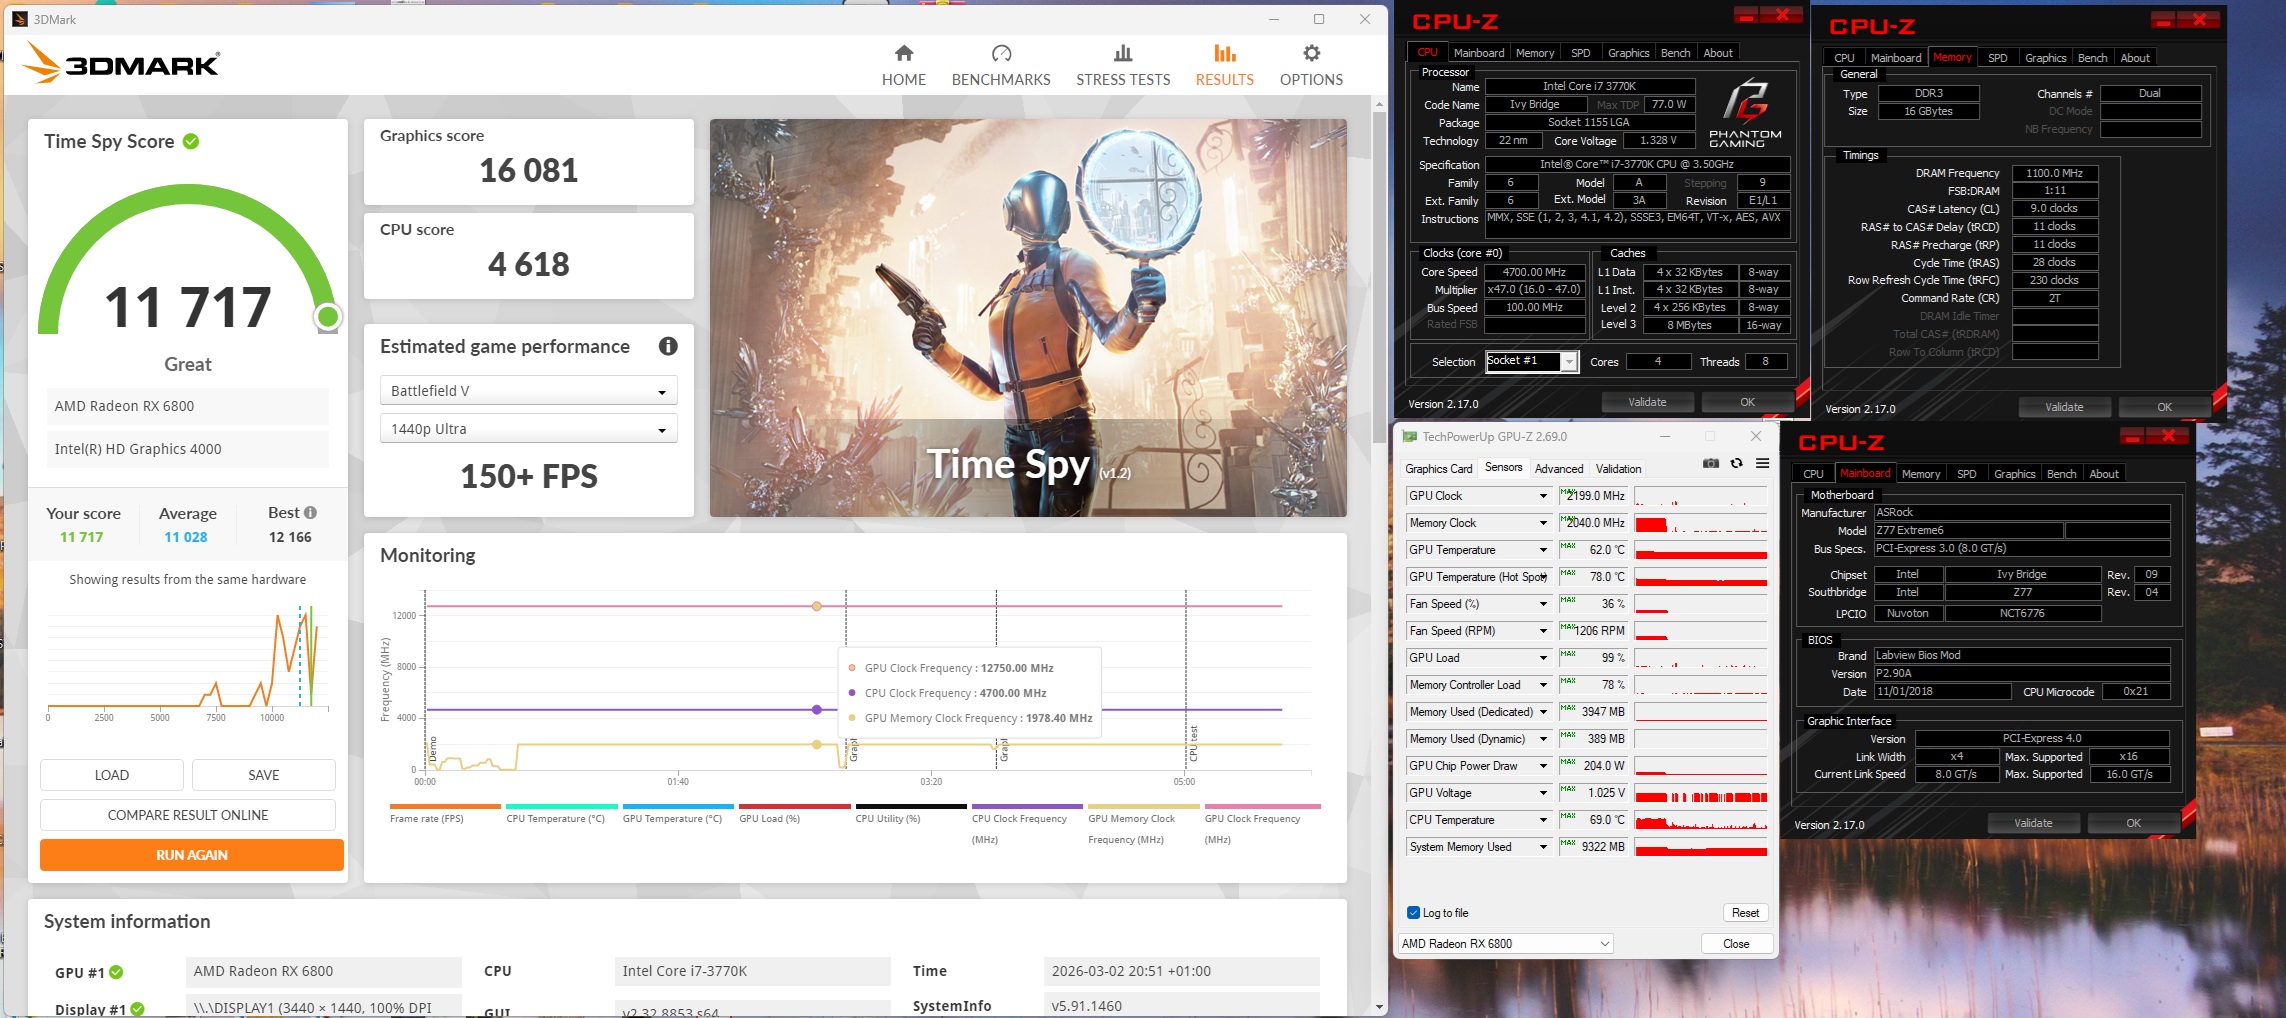Open the Battlefield V game dropdown
This screenshot has width=2286, height=1018.
[528, 391]
